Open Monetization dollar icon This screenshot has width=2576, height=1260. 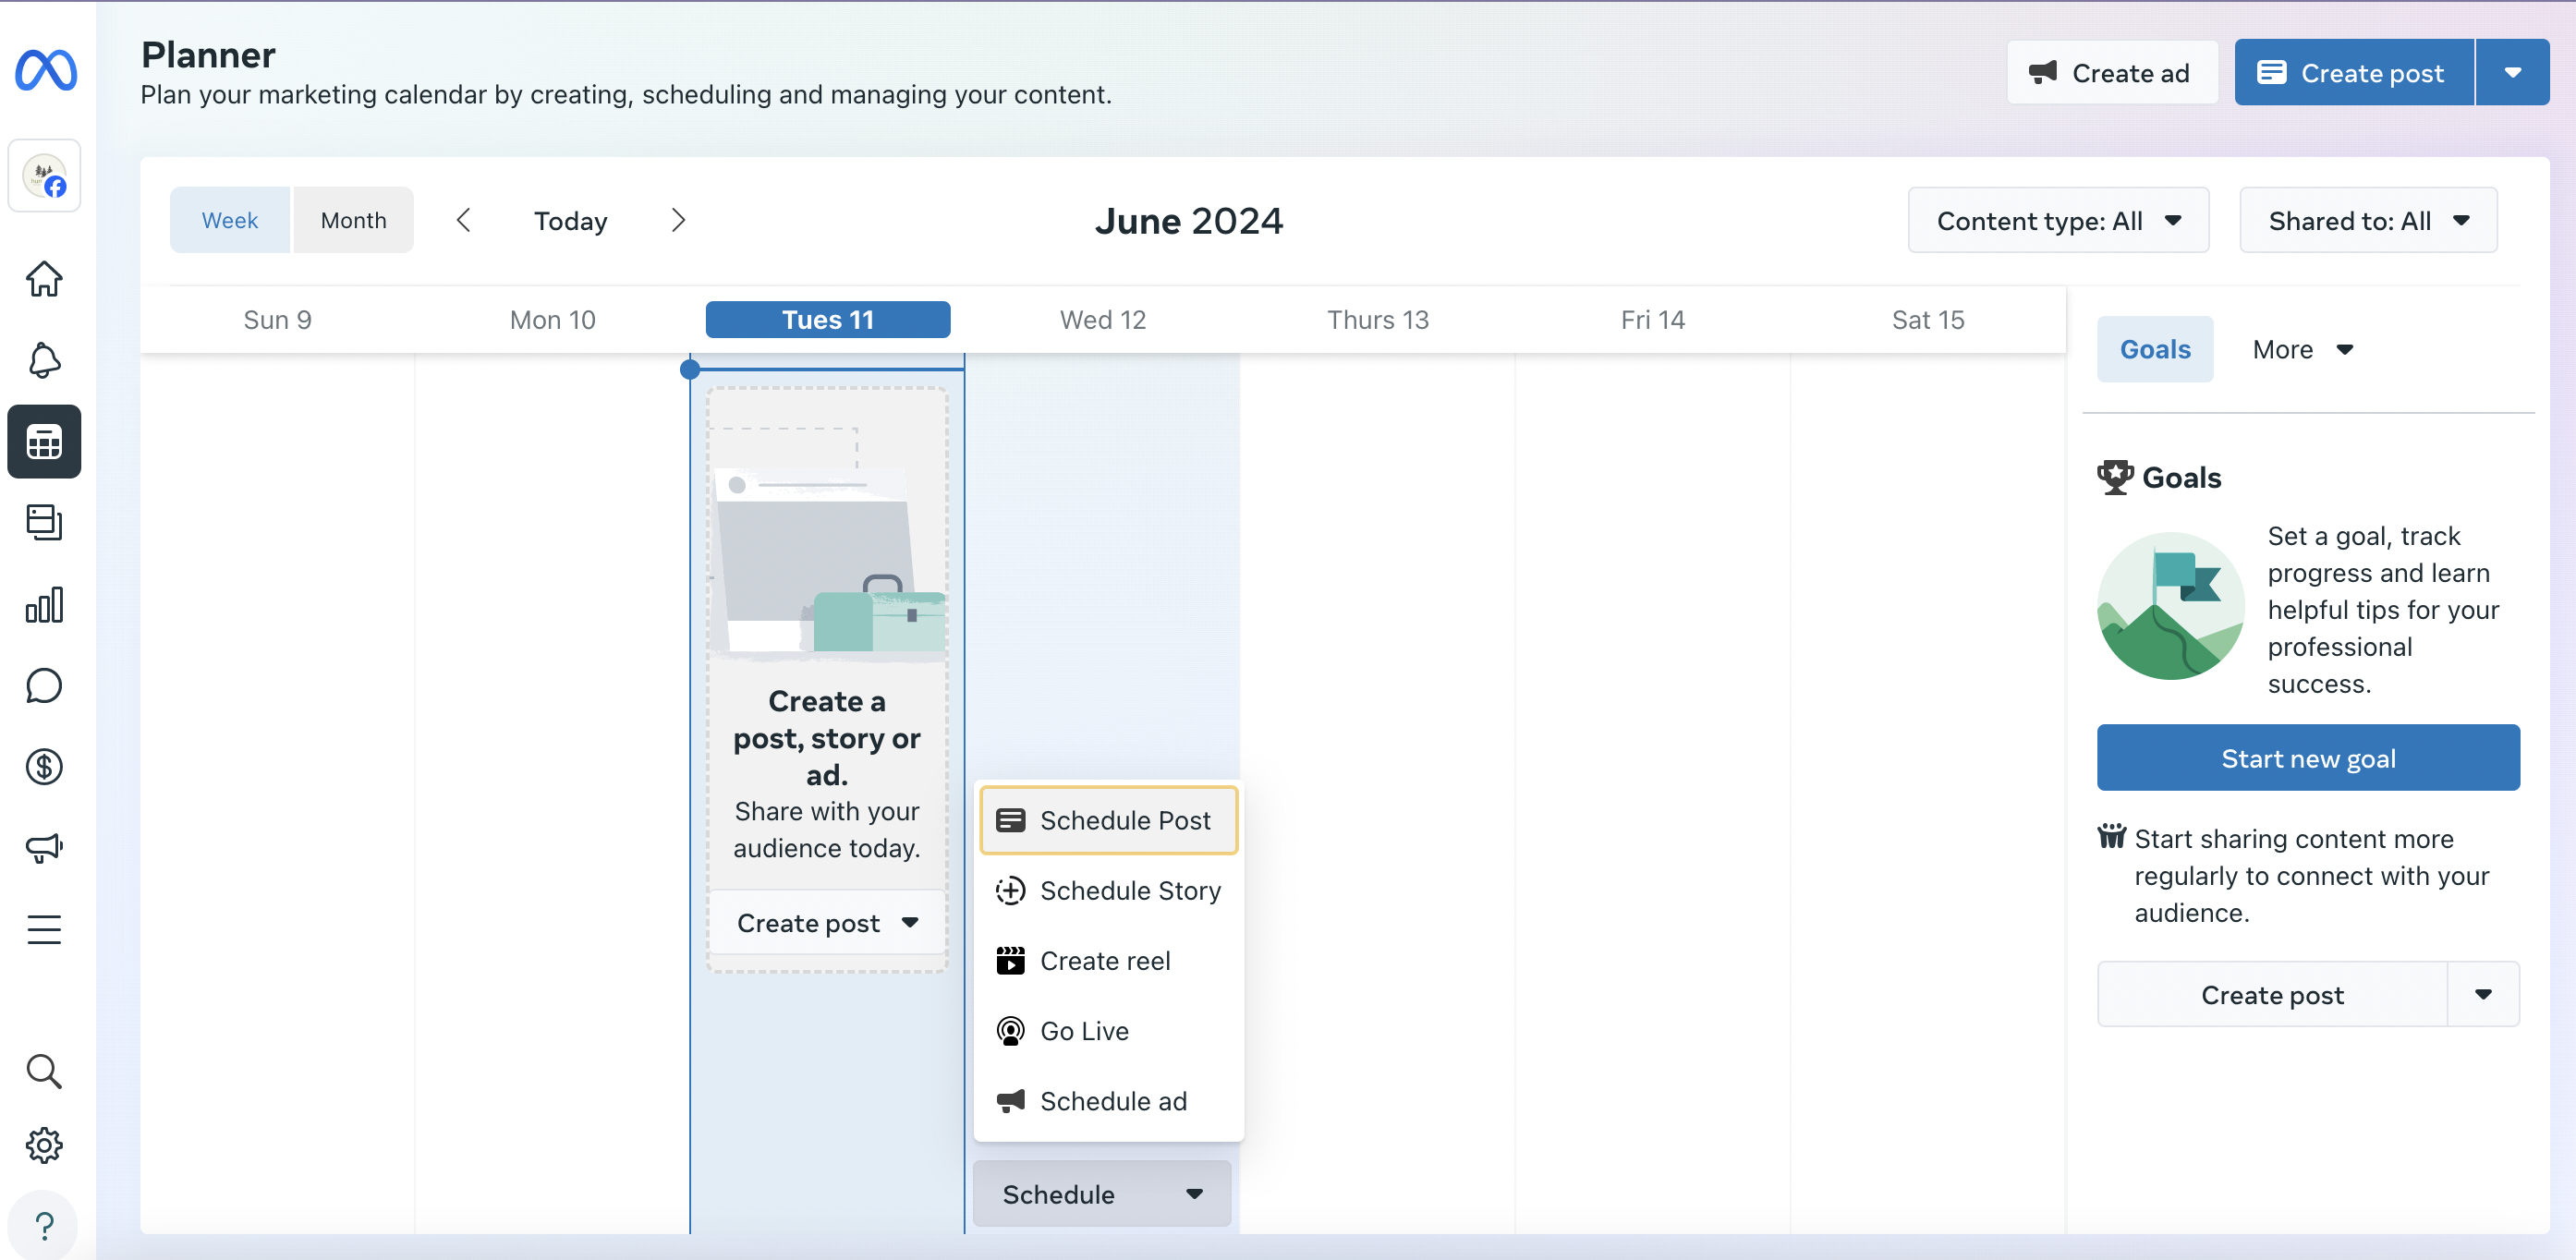pos(44,767)
